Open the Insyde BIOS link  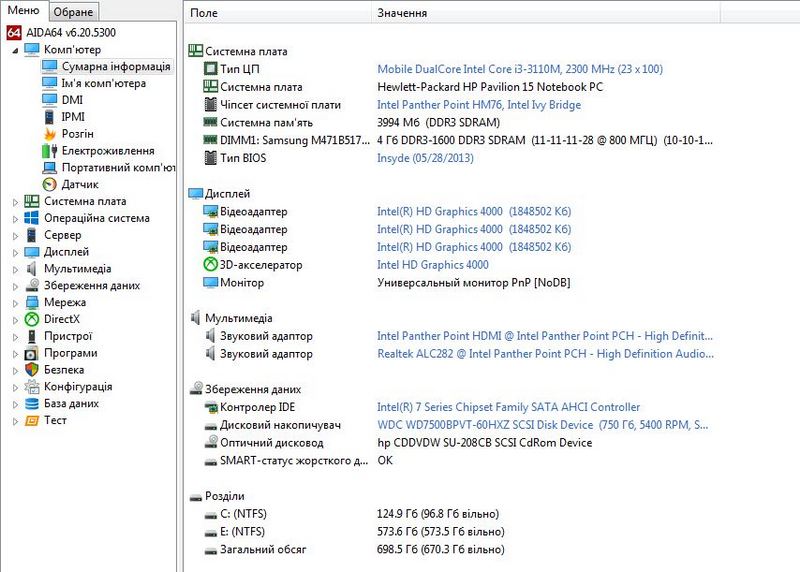pos(425,158)
